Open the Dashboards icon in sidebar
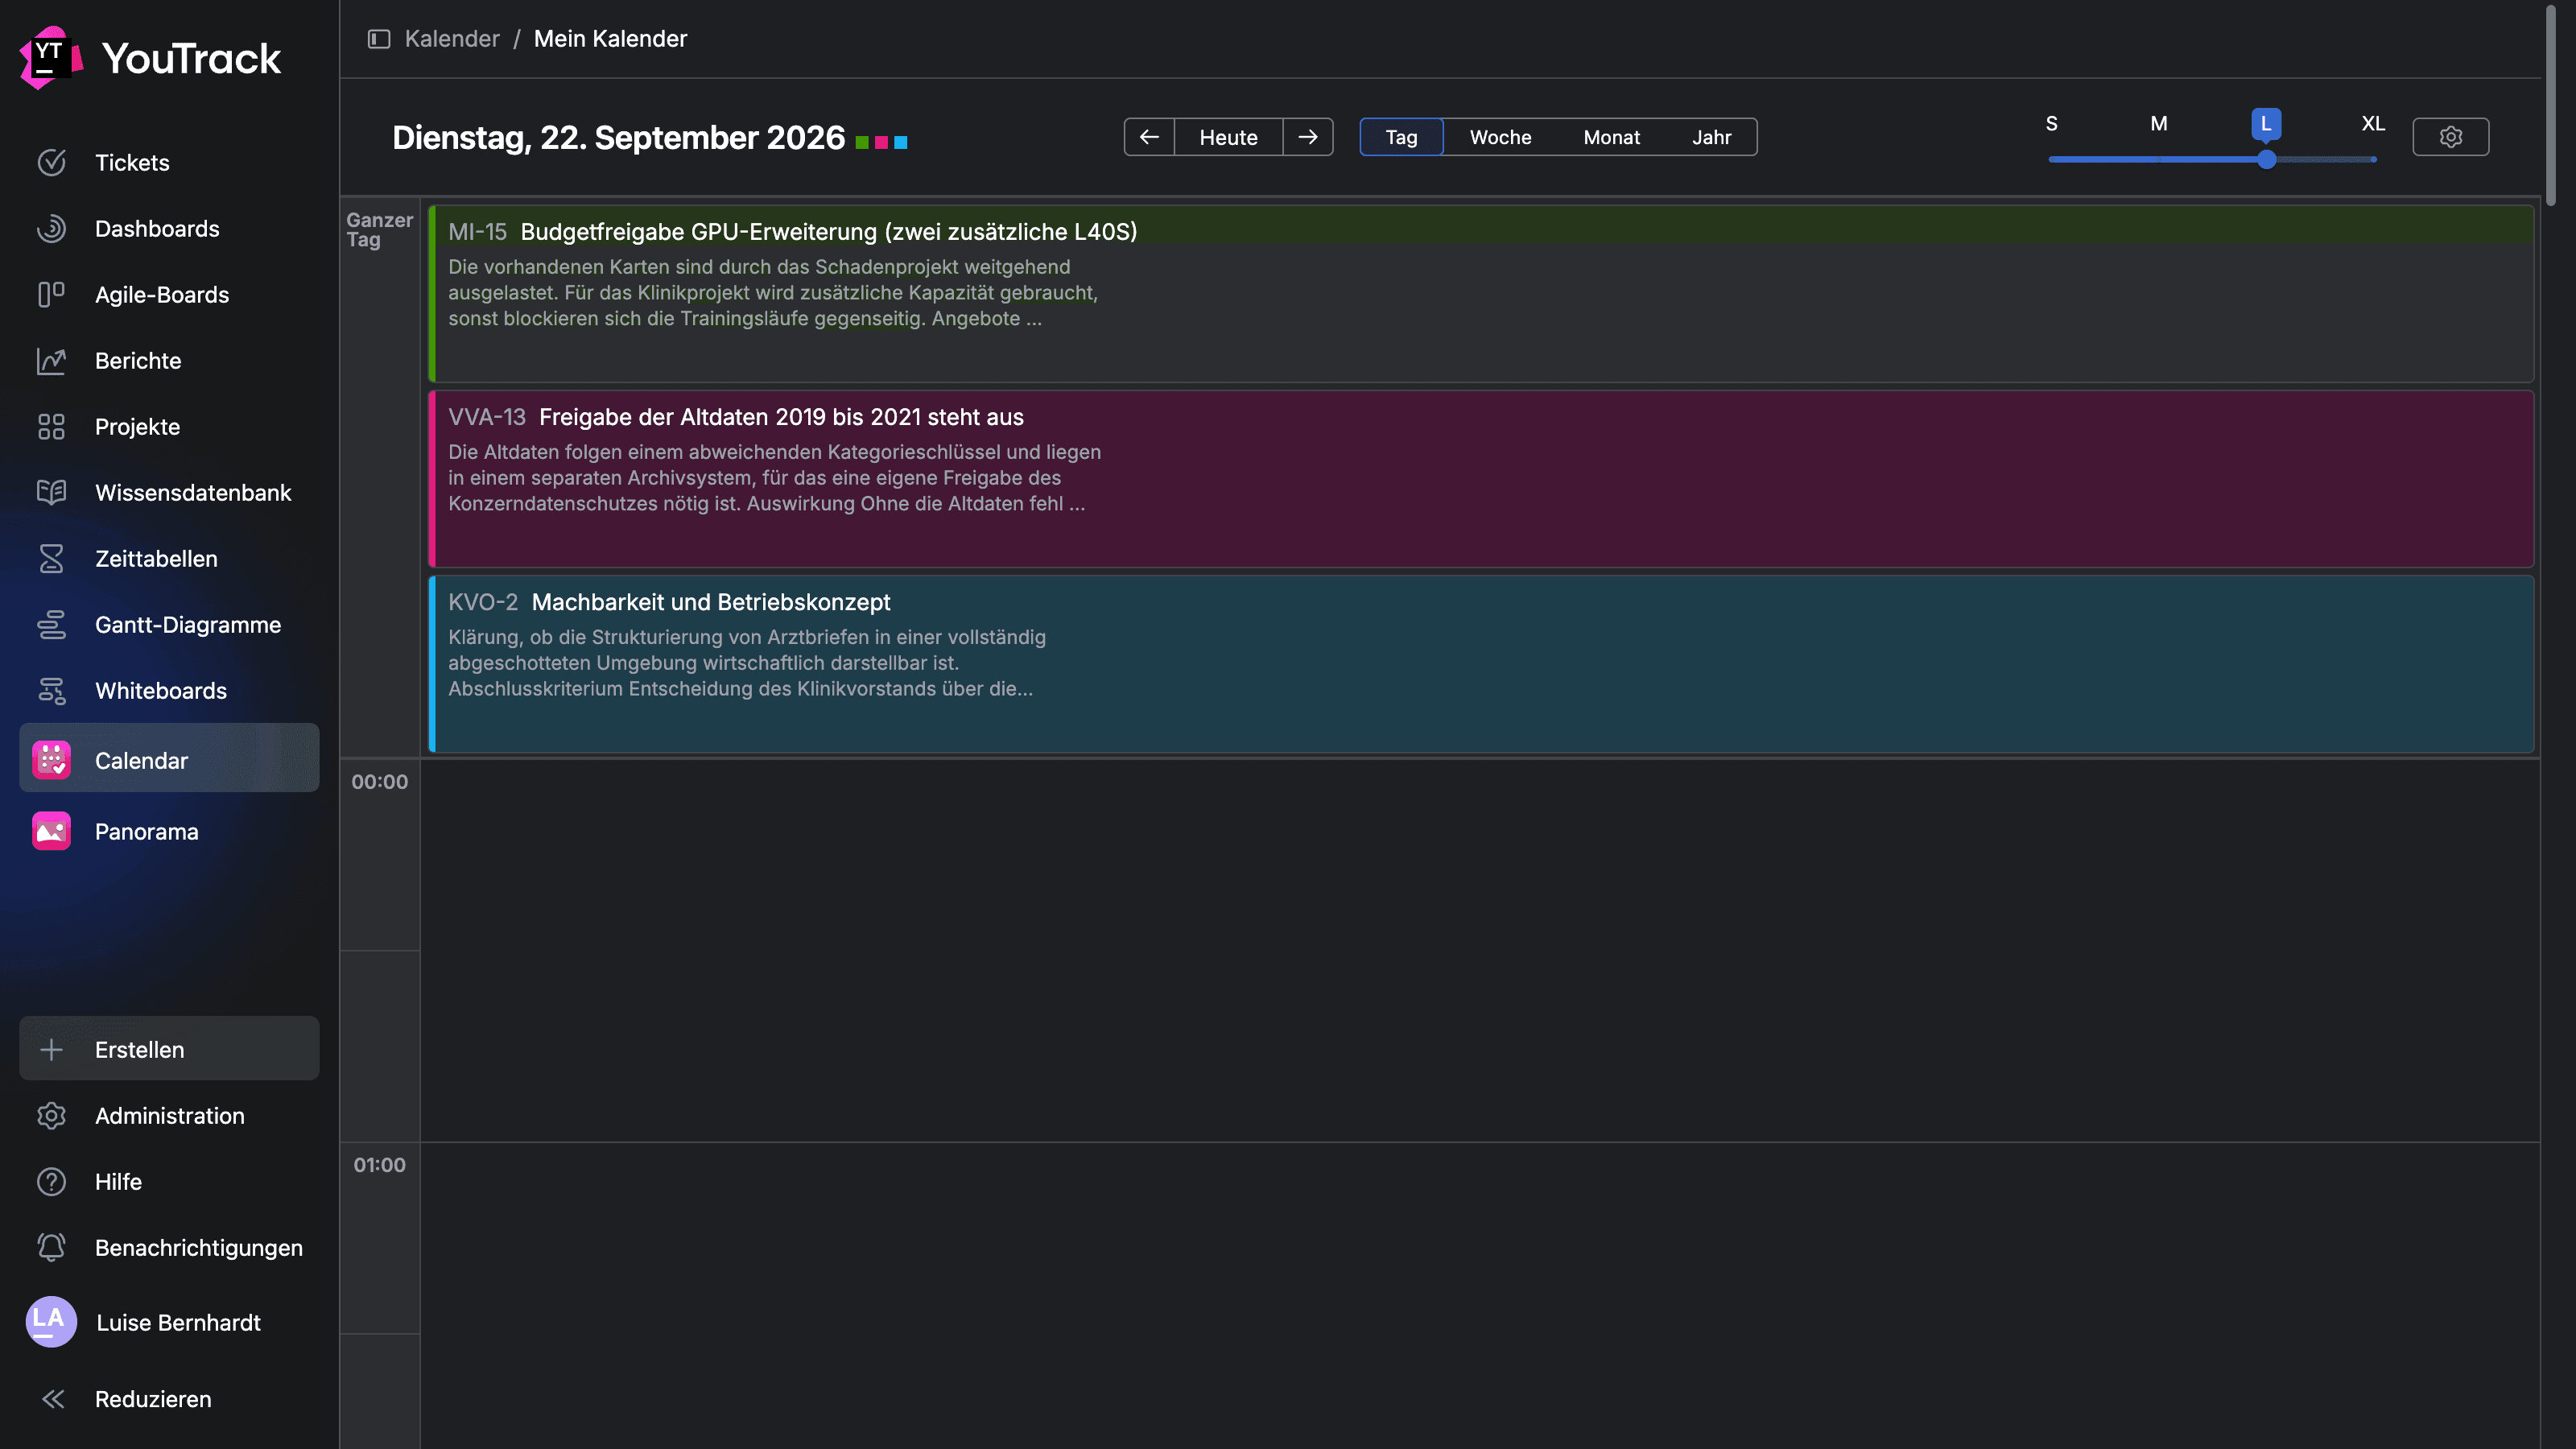The width and height of the screenshot is (2576, 1449). 51,229
